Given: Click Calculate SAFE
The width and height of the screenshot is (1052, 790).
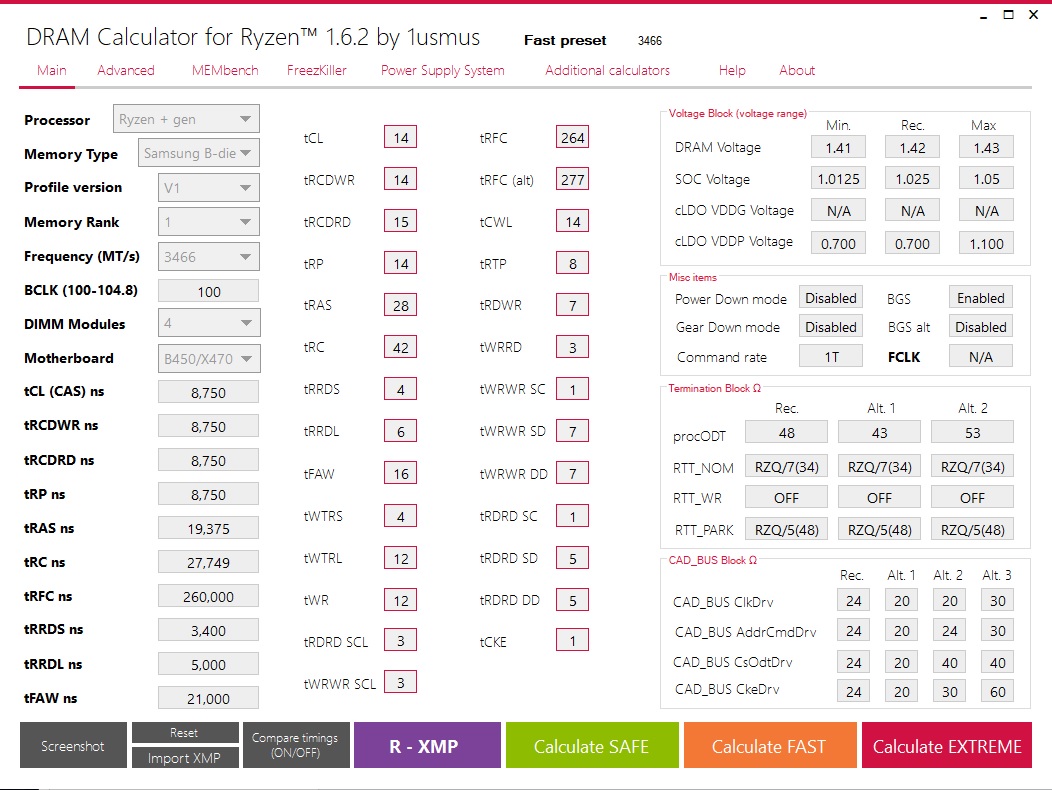Looking at the screenshot, I should click(592, 745).
